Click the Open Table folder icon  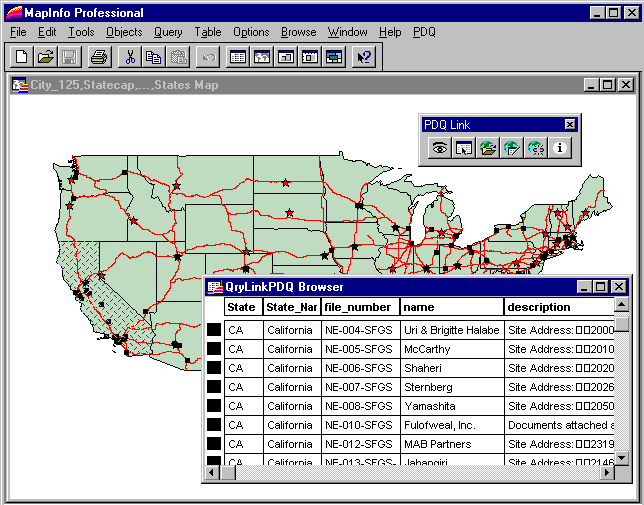point(46,57)
